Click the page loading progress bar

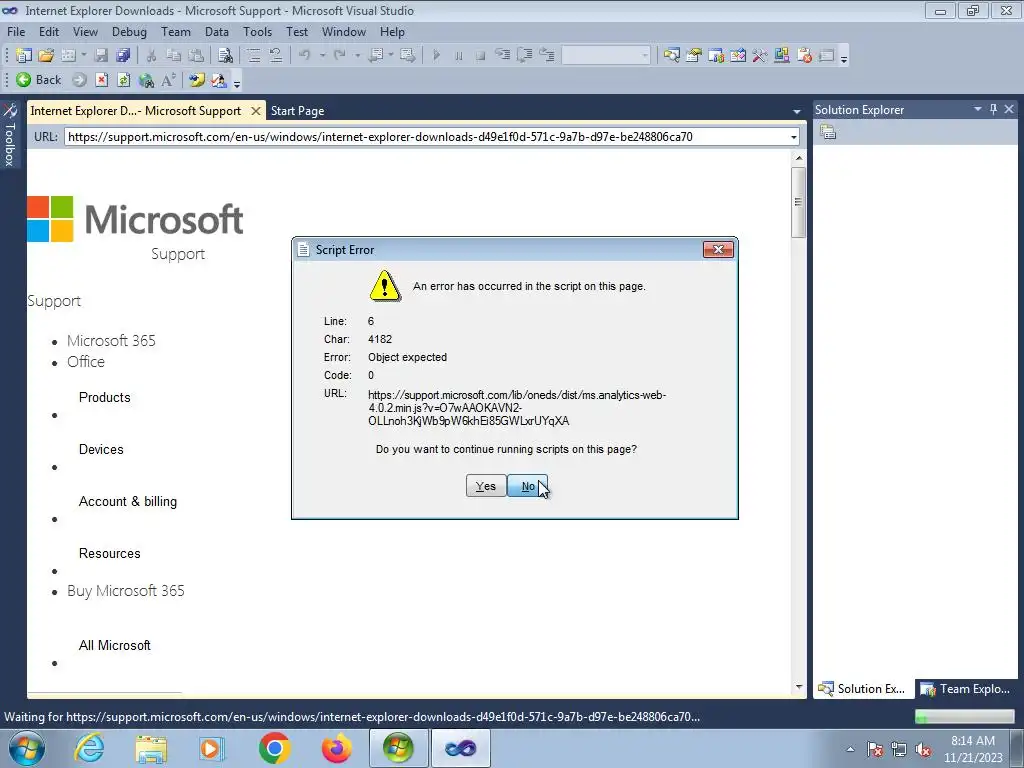click(x=965, y=717)
